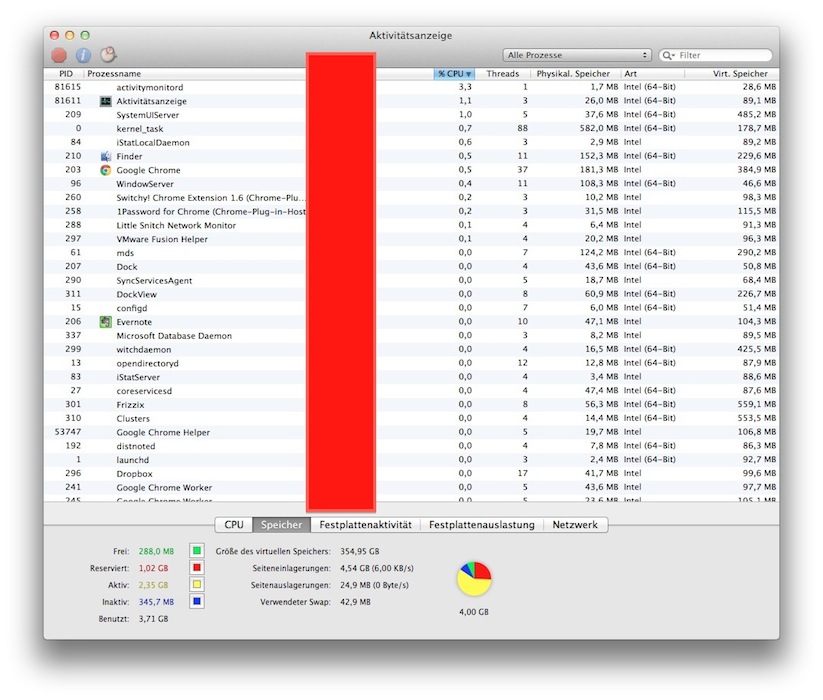Select the mds process row
823x700 pixels.
412,252
